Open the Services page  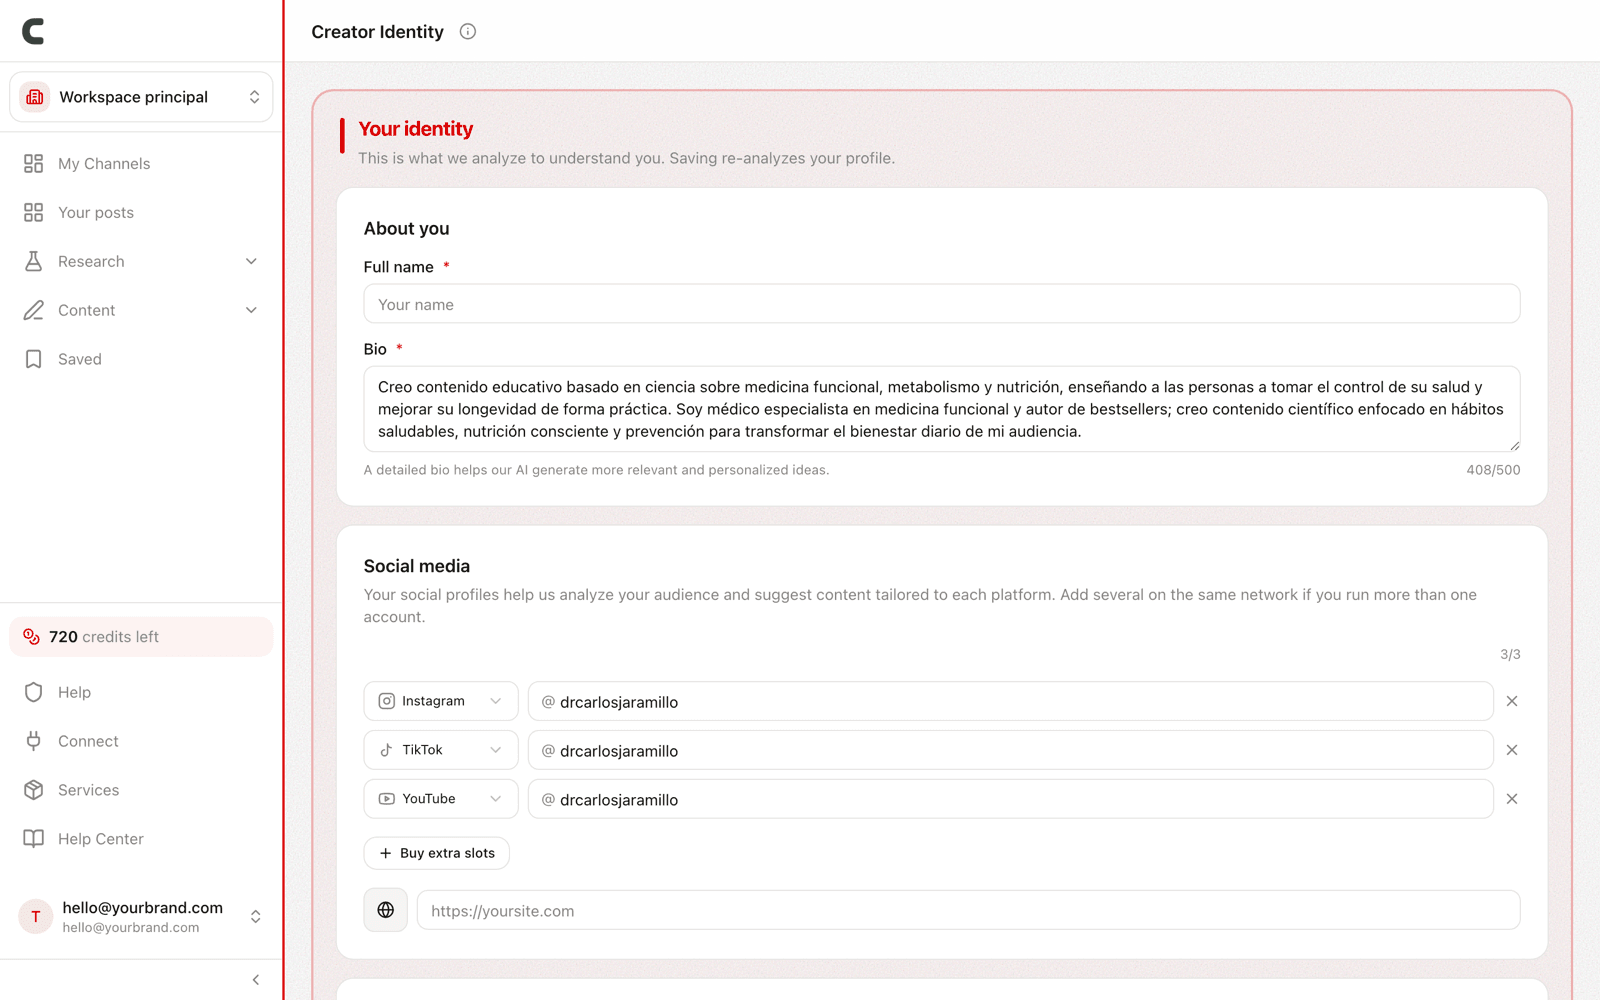(x=141, y=790)
